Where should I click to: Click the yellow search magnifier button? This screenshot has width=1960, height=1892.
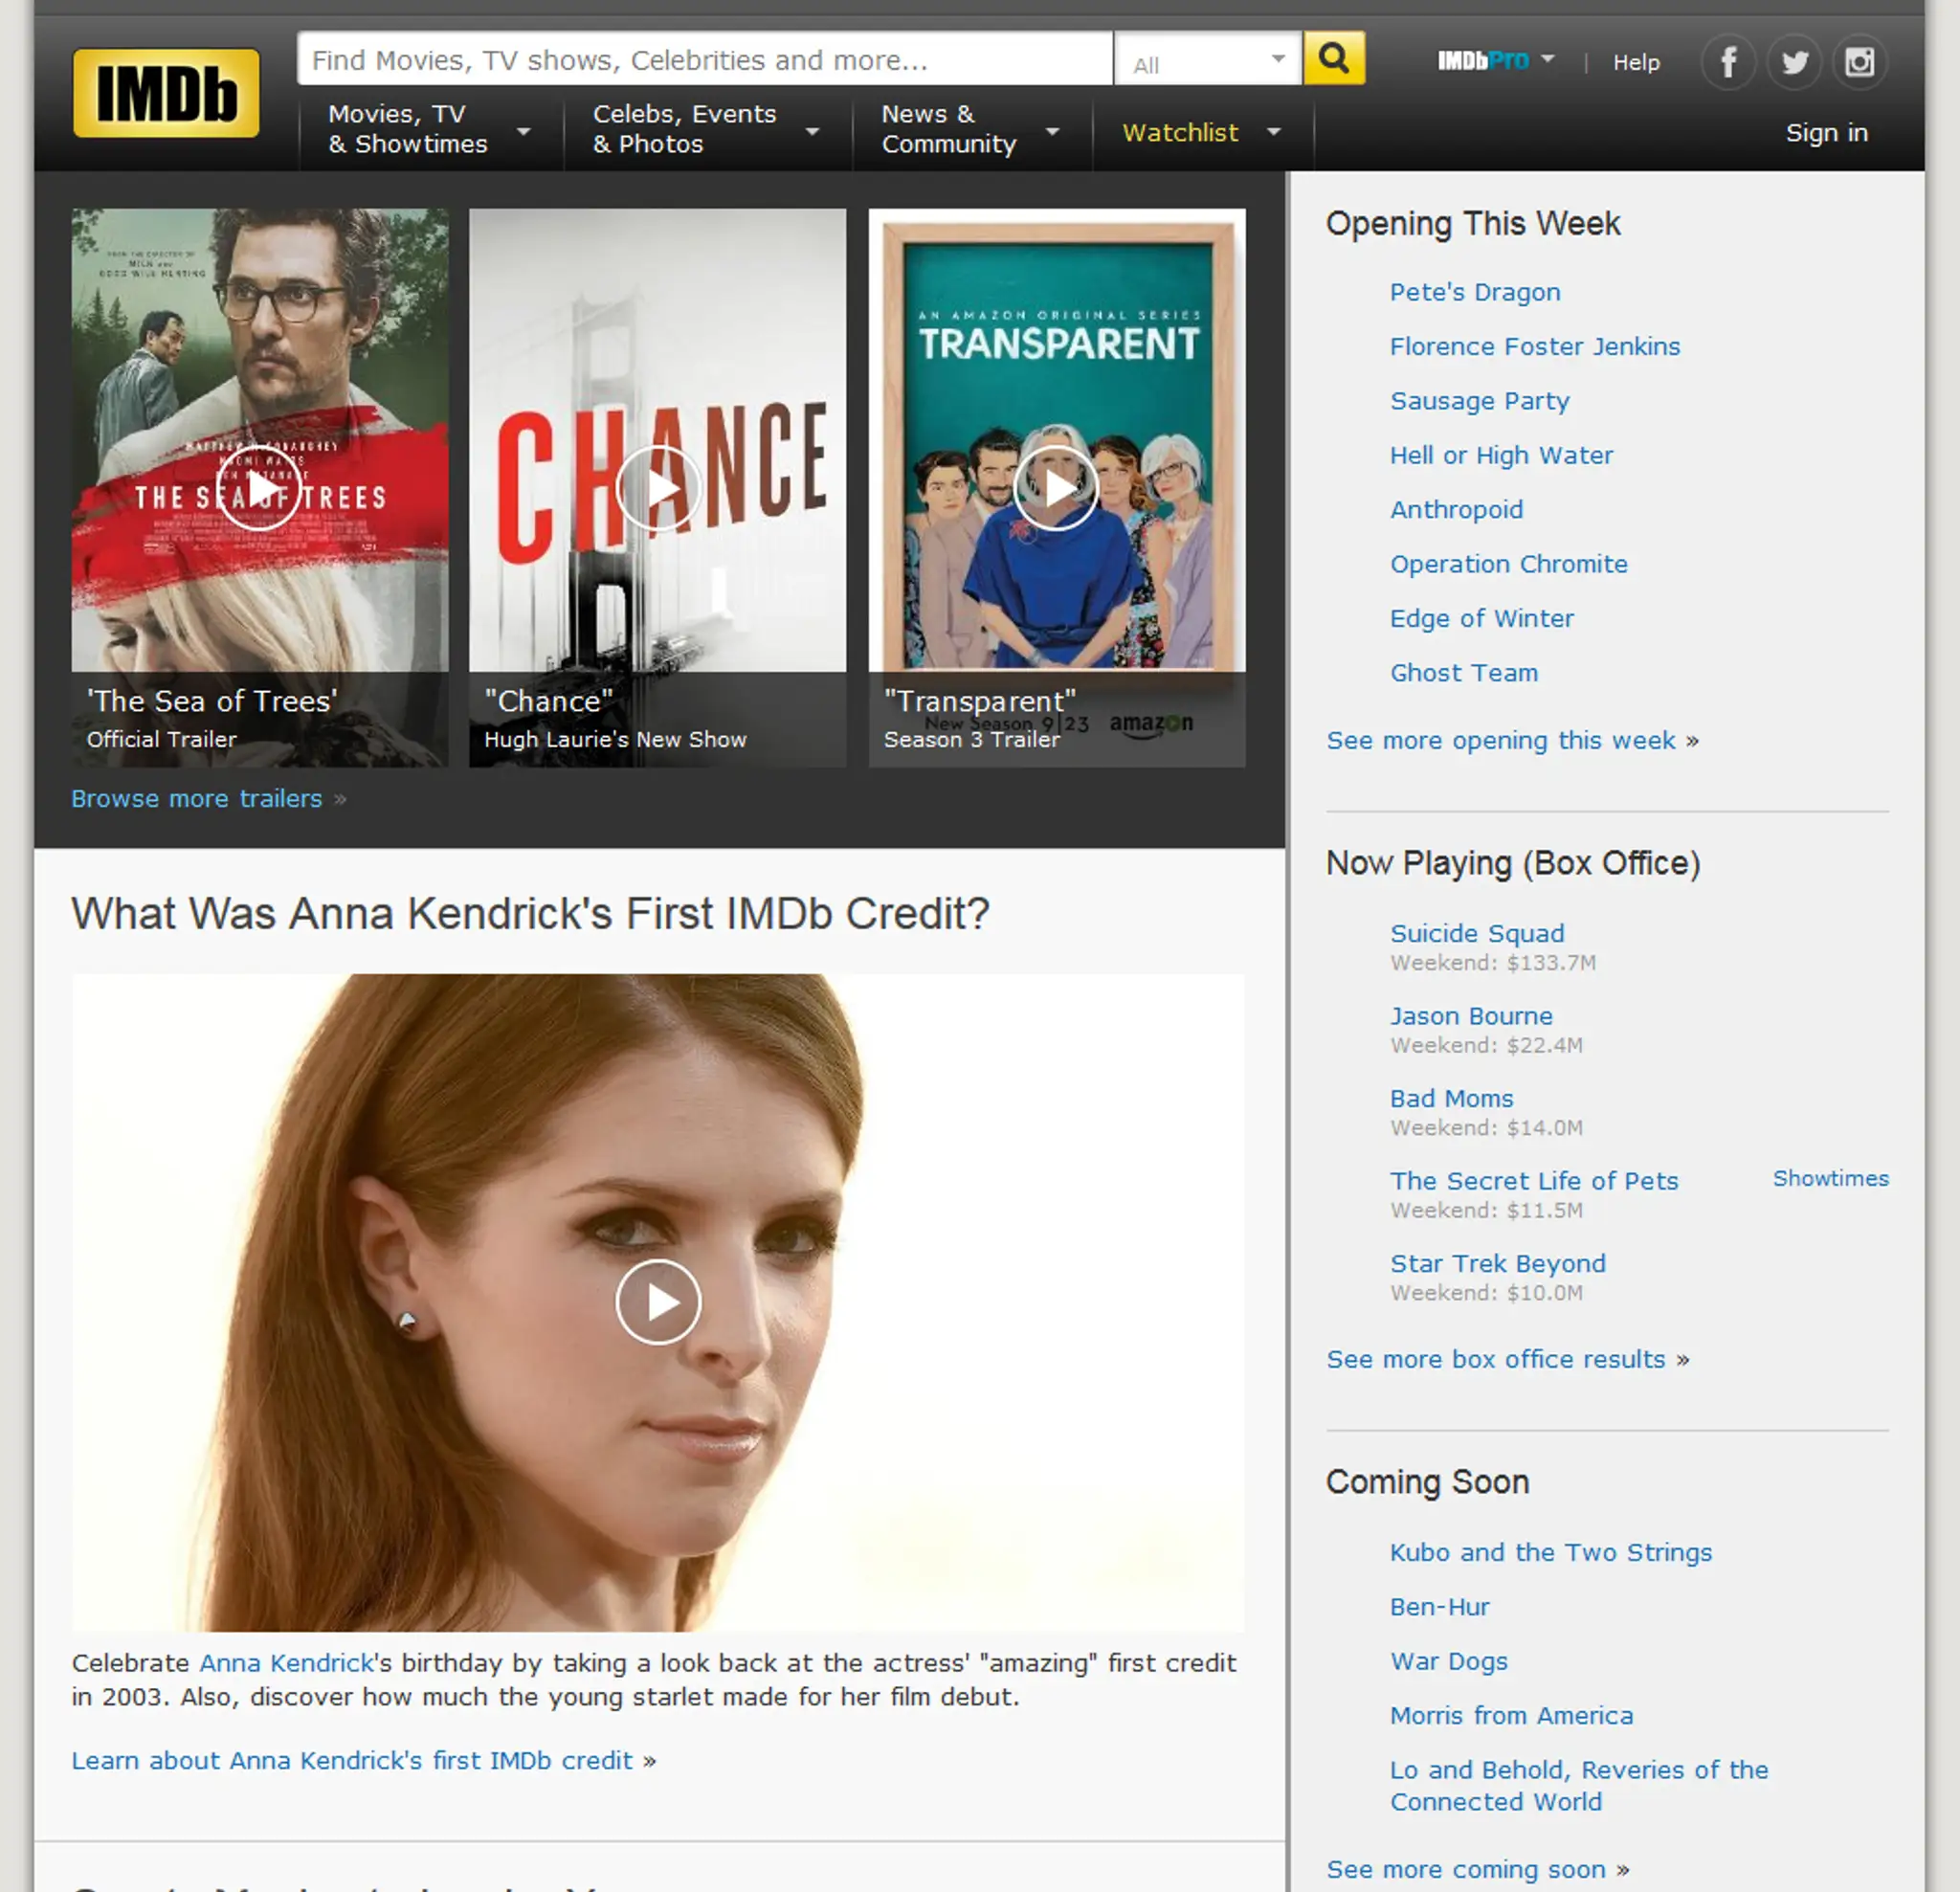pos(1334,58)
